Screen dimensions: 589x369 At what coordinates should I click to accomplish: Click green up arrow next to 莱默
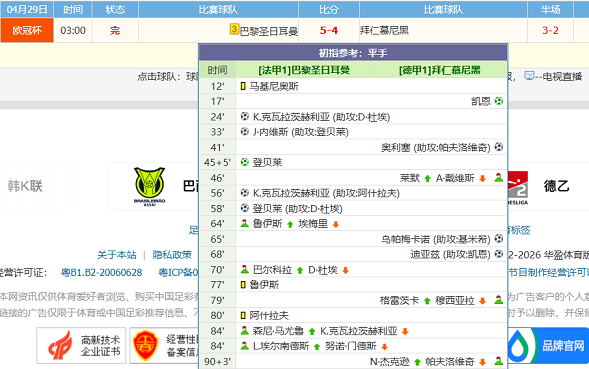tap(427, 178)
